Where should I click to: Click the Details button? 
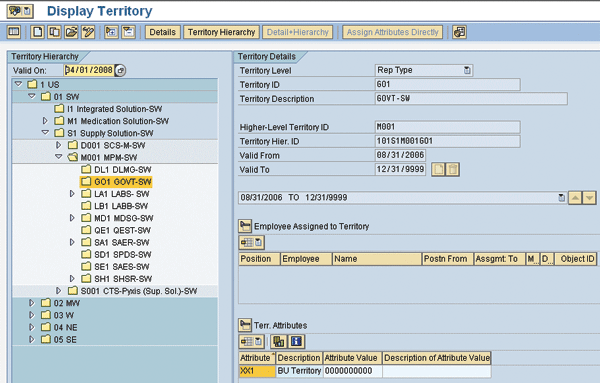pos(163,32)
